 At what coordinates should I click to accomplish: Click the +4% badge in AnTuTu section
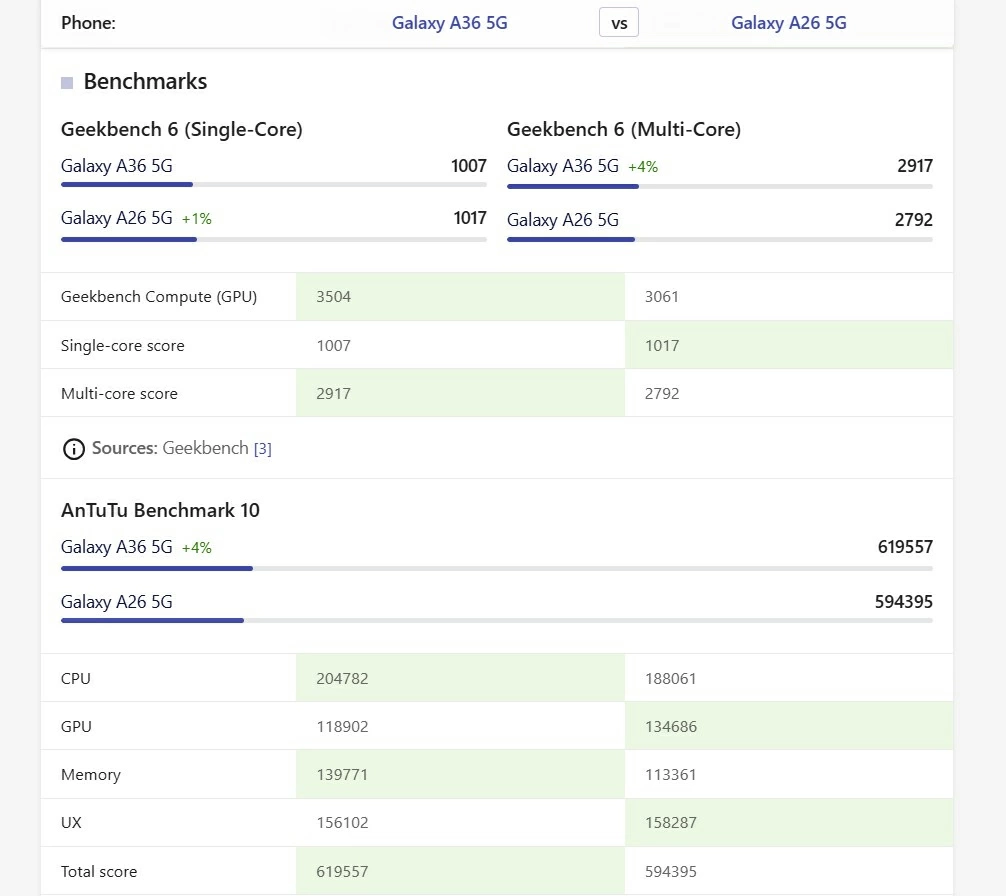[196, 548]
